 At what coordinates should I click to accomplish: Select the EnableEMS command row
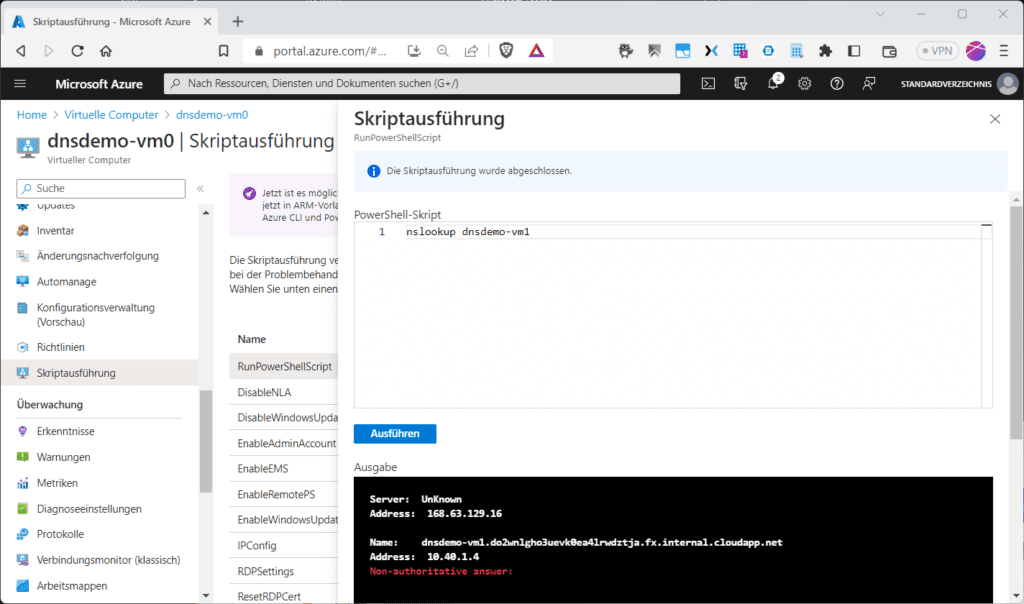[284, 469]
